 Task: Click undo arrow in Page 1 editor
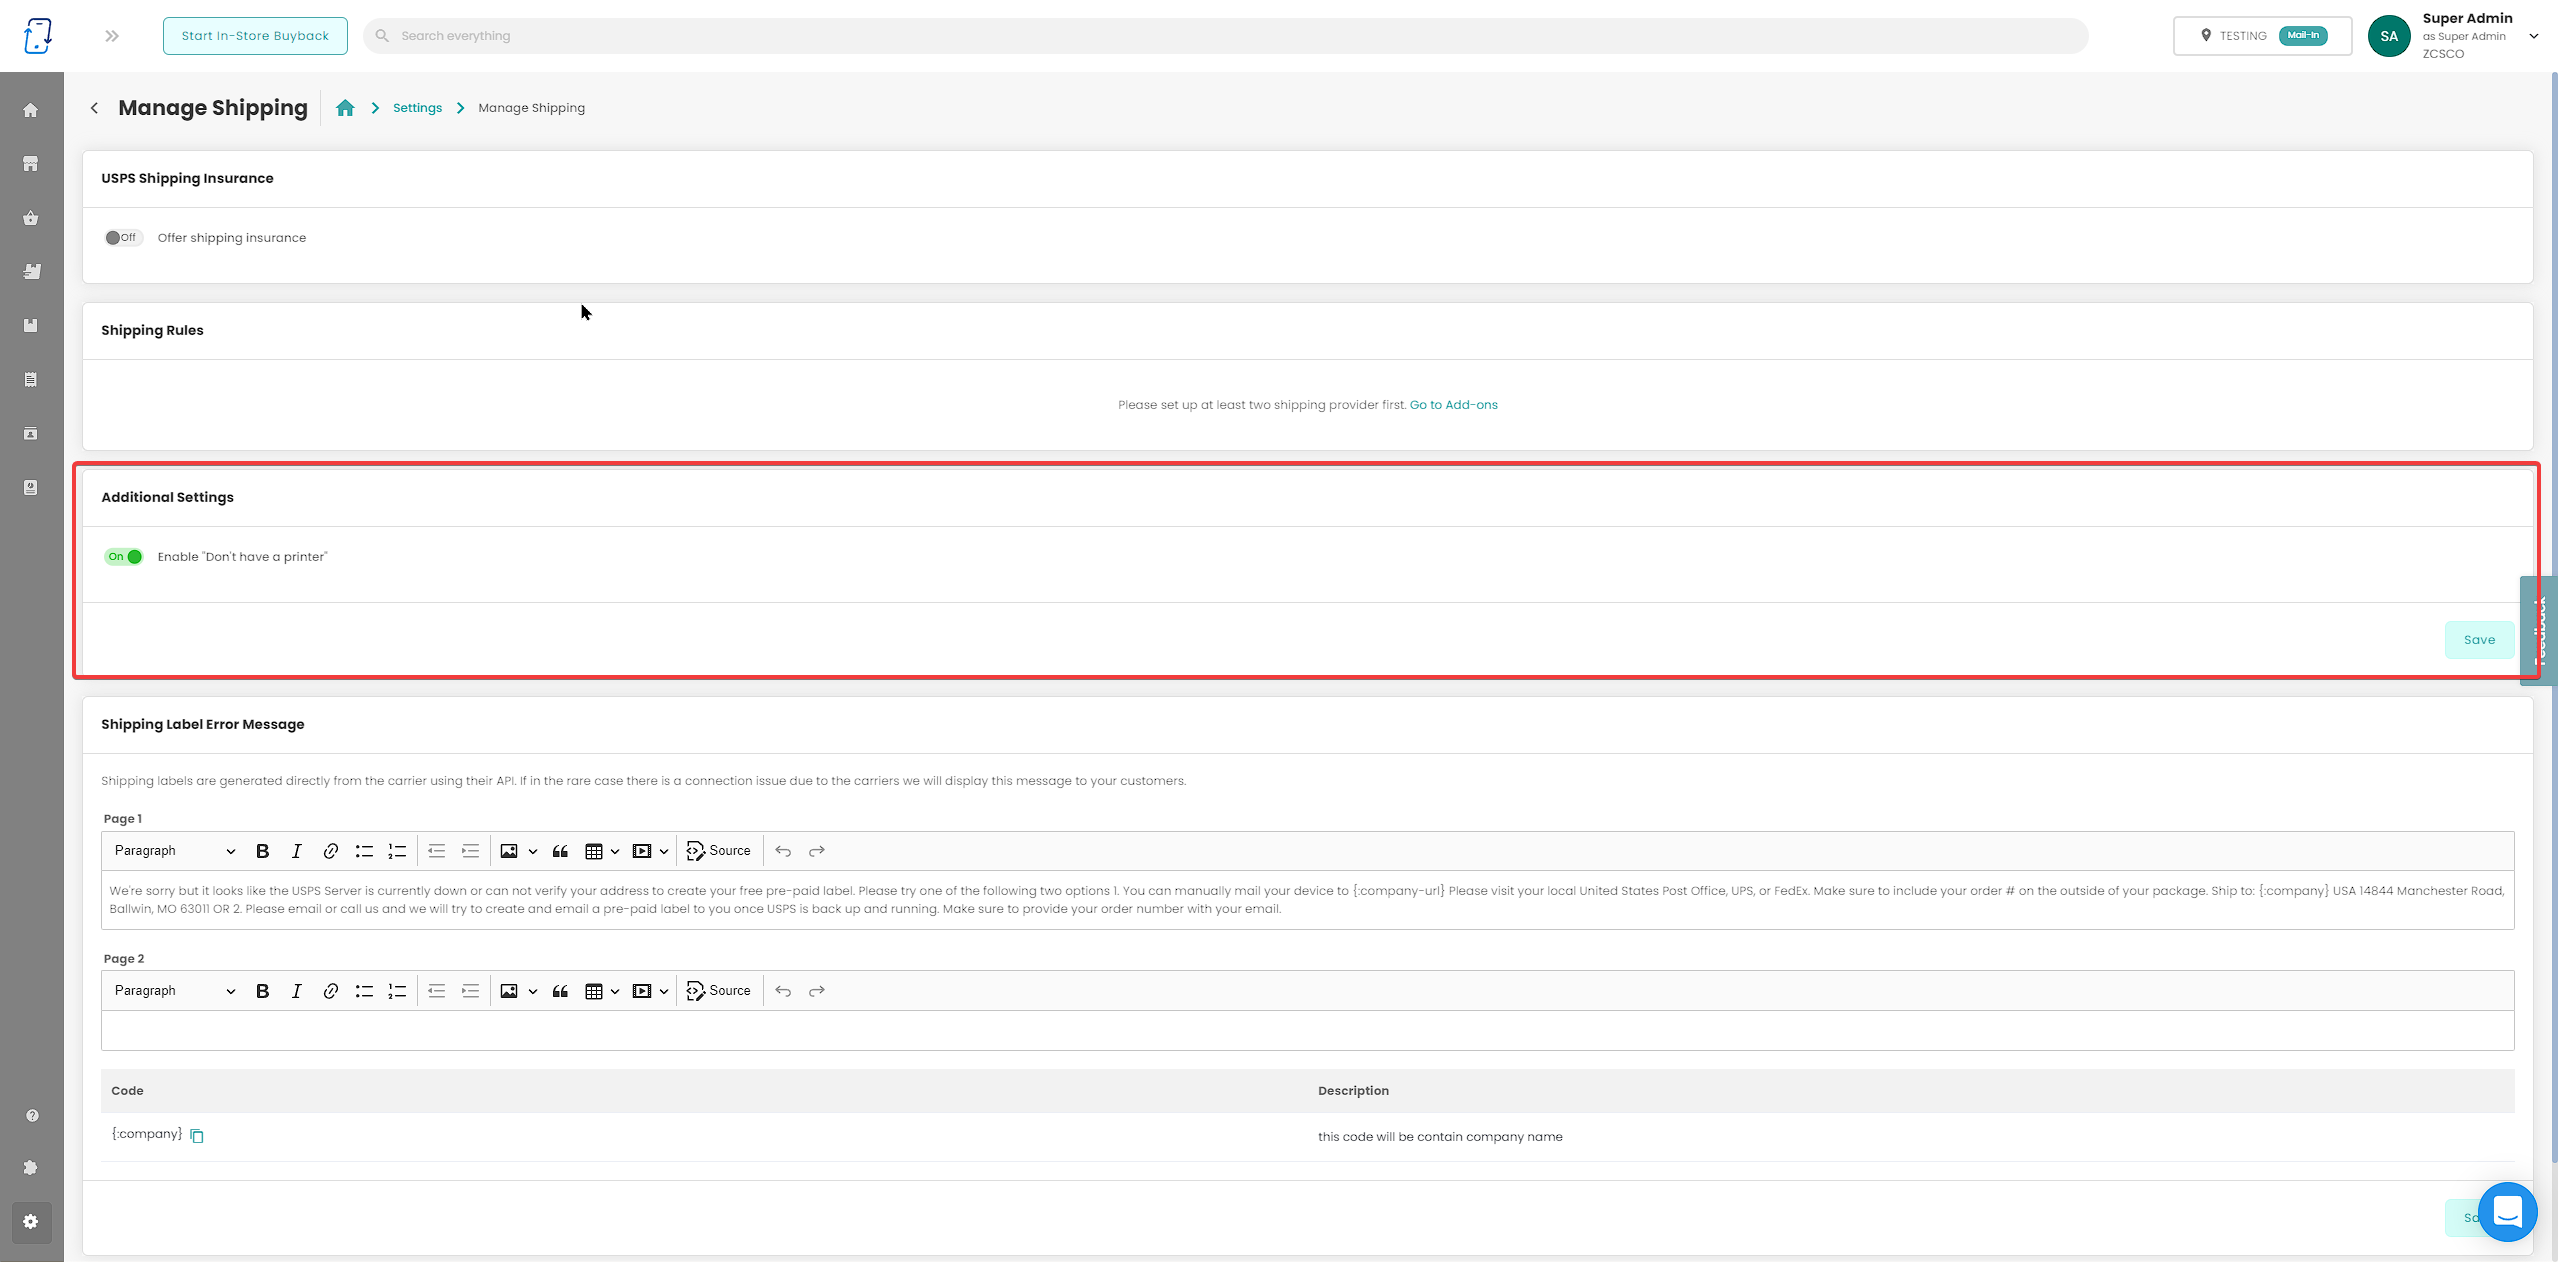[x=783, y=851]
